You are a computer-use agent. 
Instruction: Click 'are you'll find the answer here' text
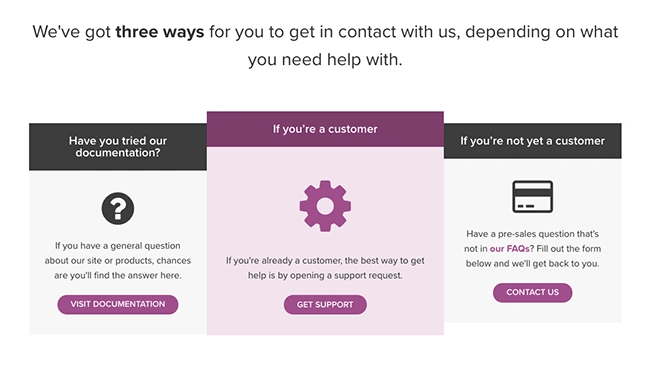click(x=118, y=276)
